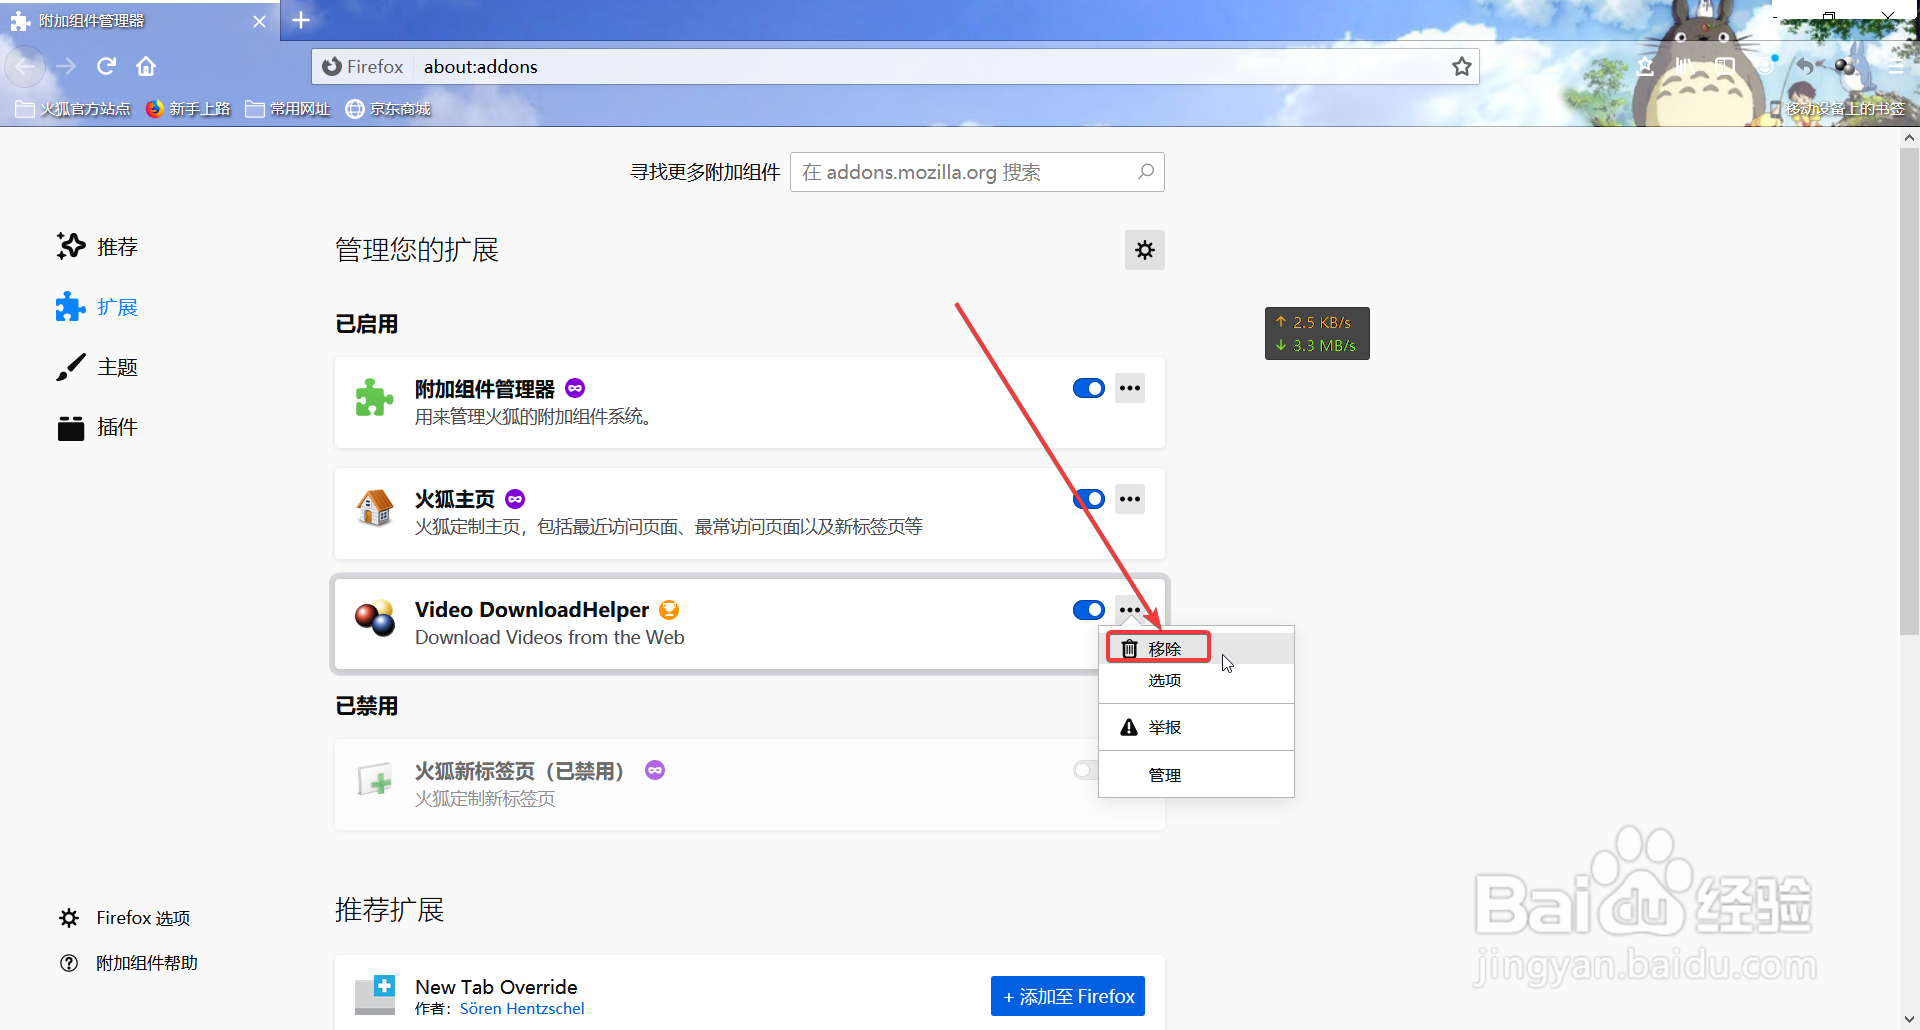Click the vertical page scrollbar
This screenshot has height=1030, width=1920.
click(x=1909, y=390)
